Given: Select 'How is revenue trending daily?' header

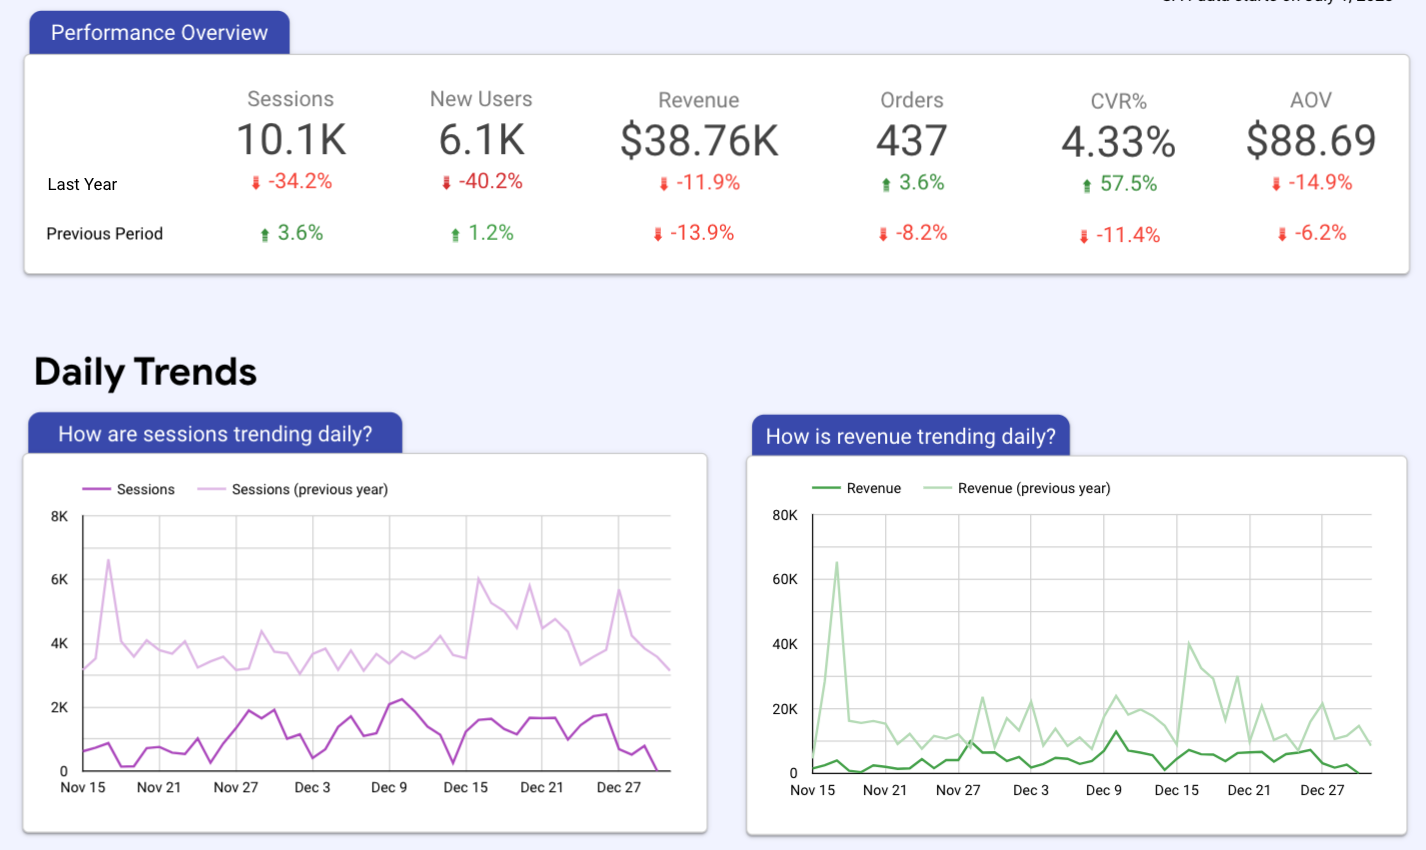Looking at the screenshot, I should click(910, 436).
